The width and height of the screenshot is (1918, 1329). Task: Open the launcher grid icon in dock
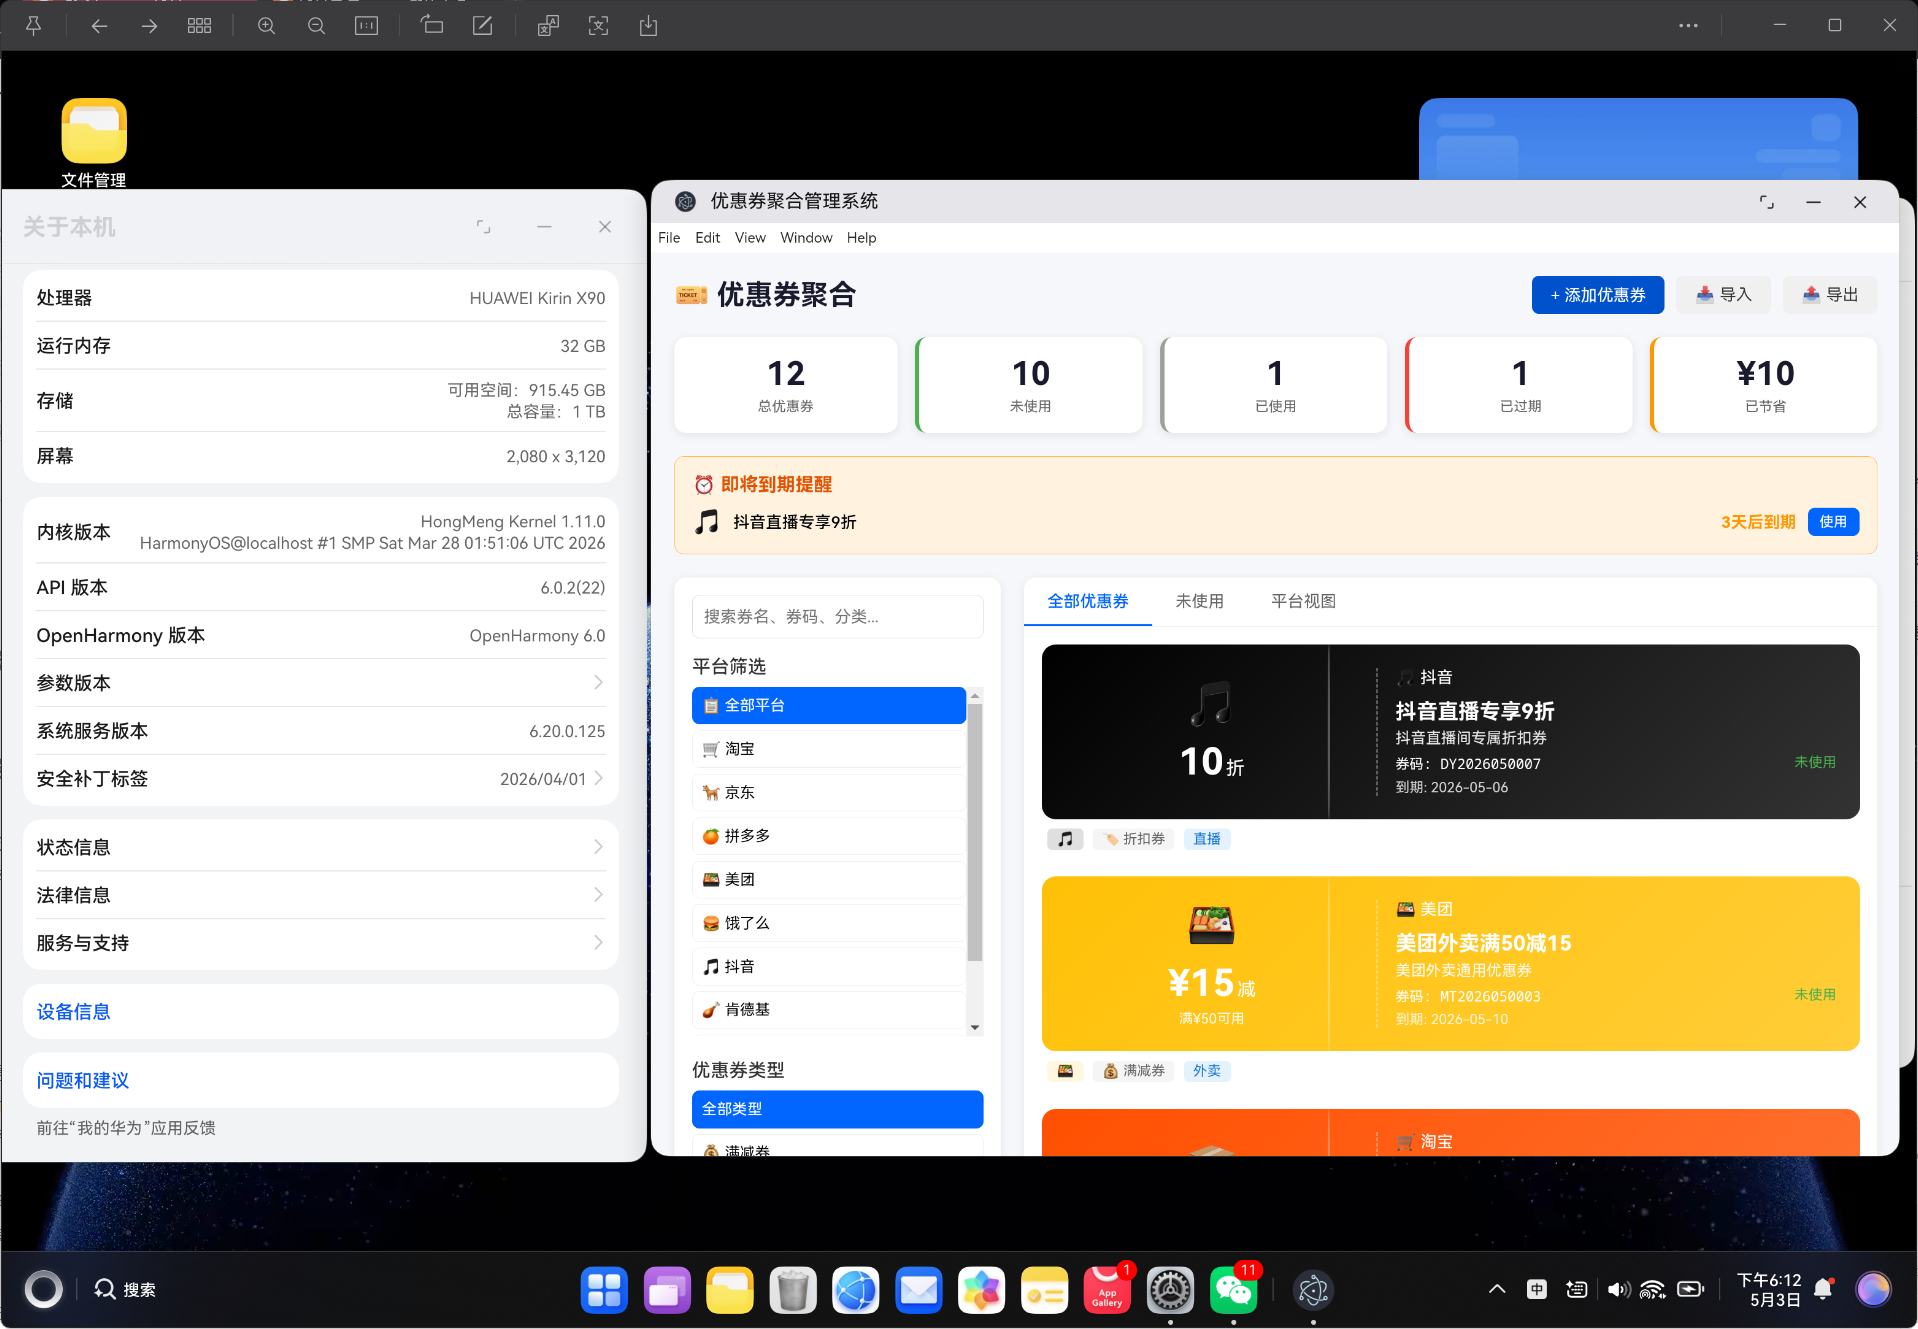click(x=604, y=1290)
